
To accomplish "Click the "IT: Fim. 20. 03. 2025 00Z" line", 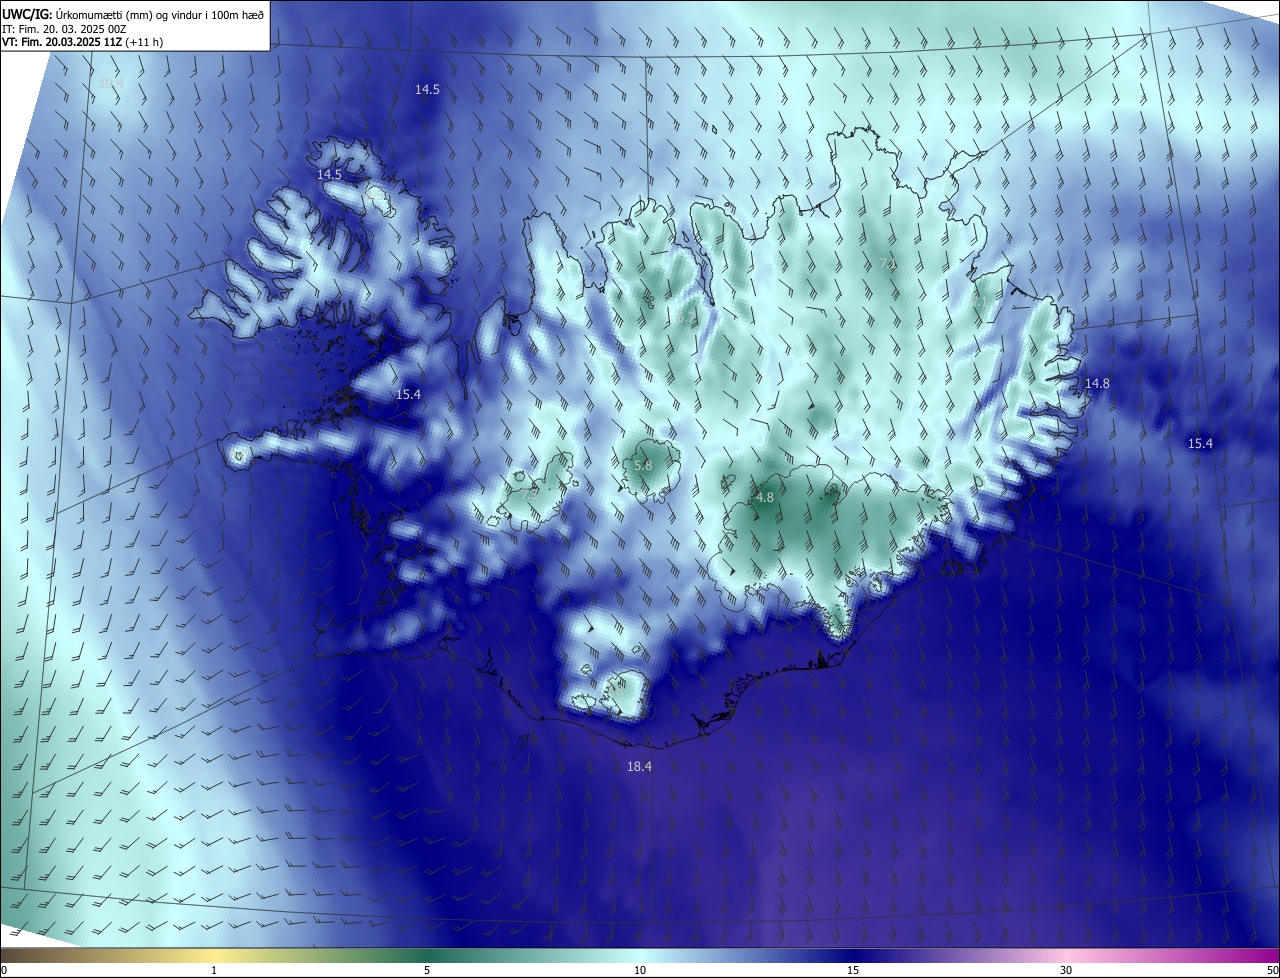I will 64,30.
